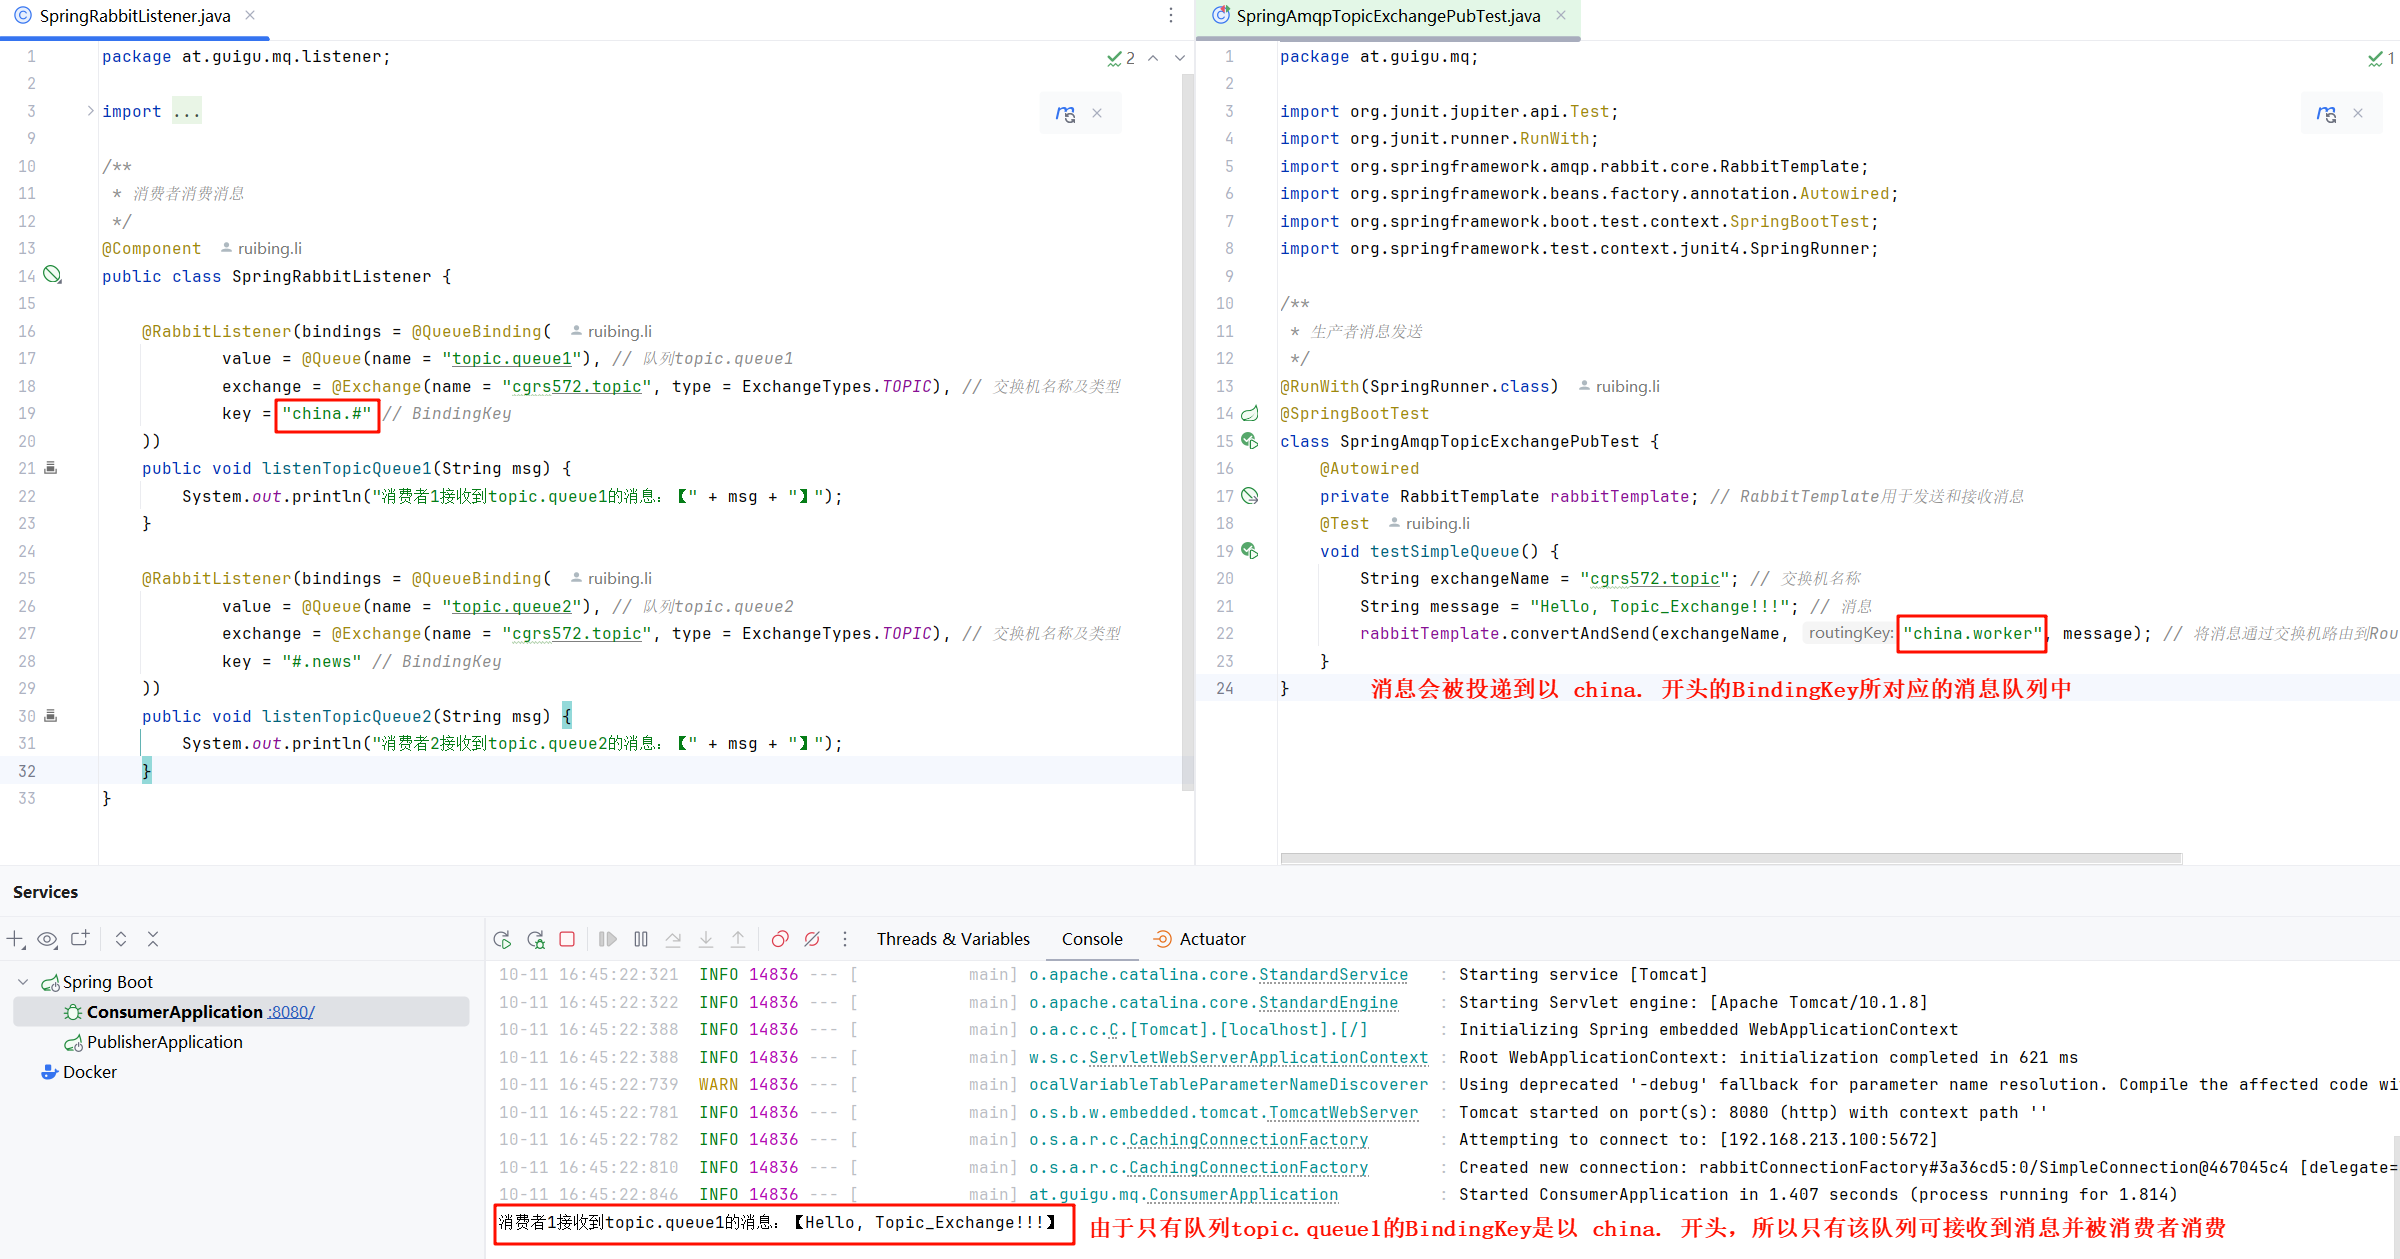Viewport: 2400px width, 1259px height.
Task: Expand all nodes in the Services tree
Action: pos(120,939)
